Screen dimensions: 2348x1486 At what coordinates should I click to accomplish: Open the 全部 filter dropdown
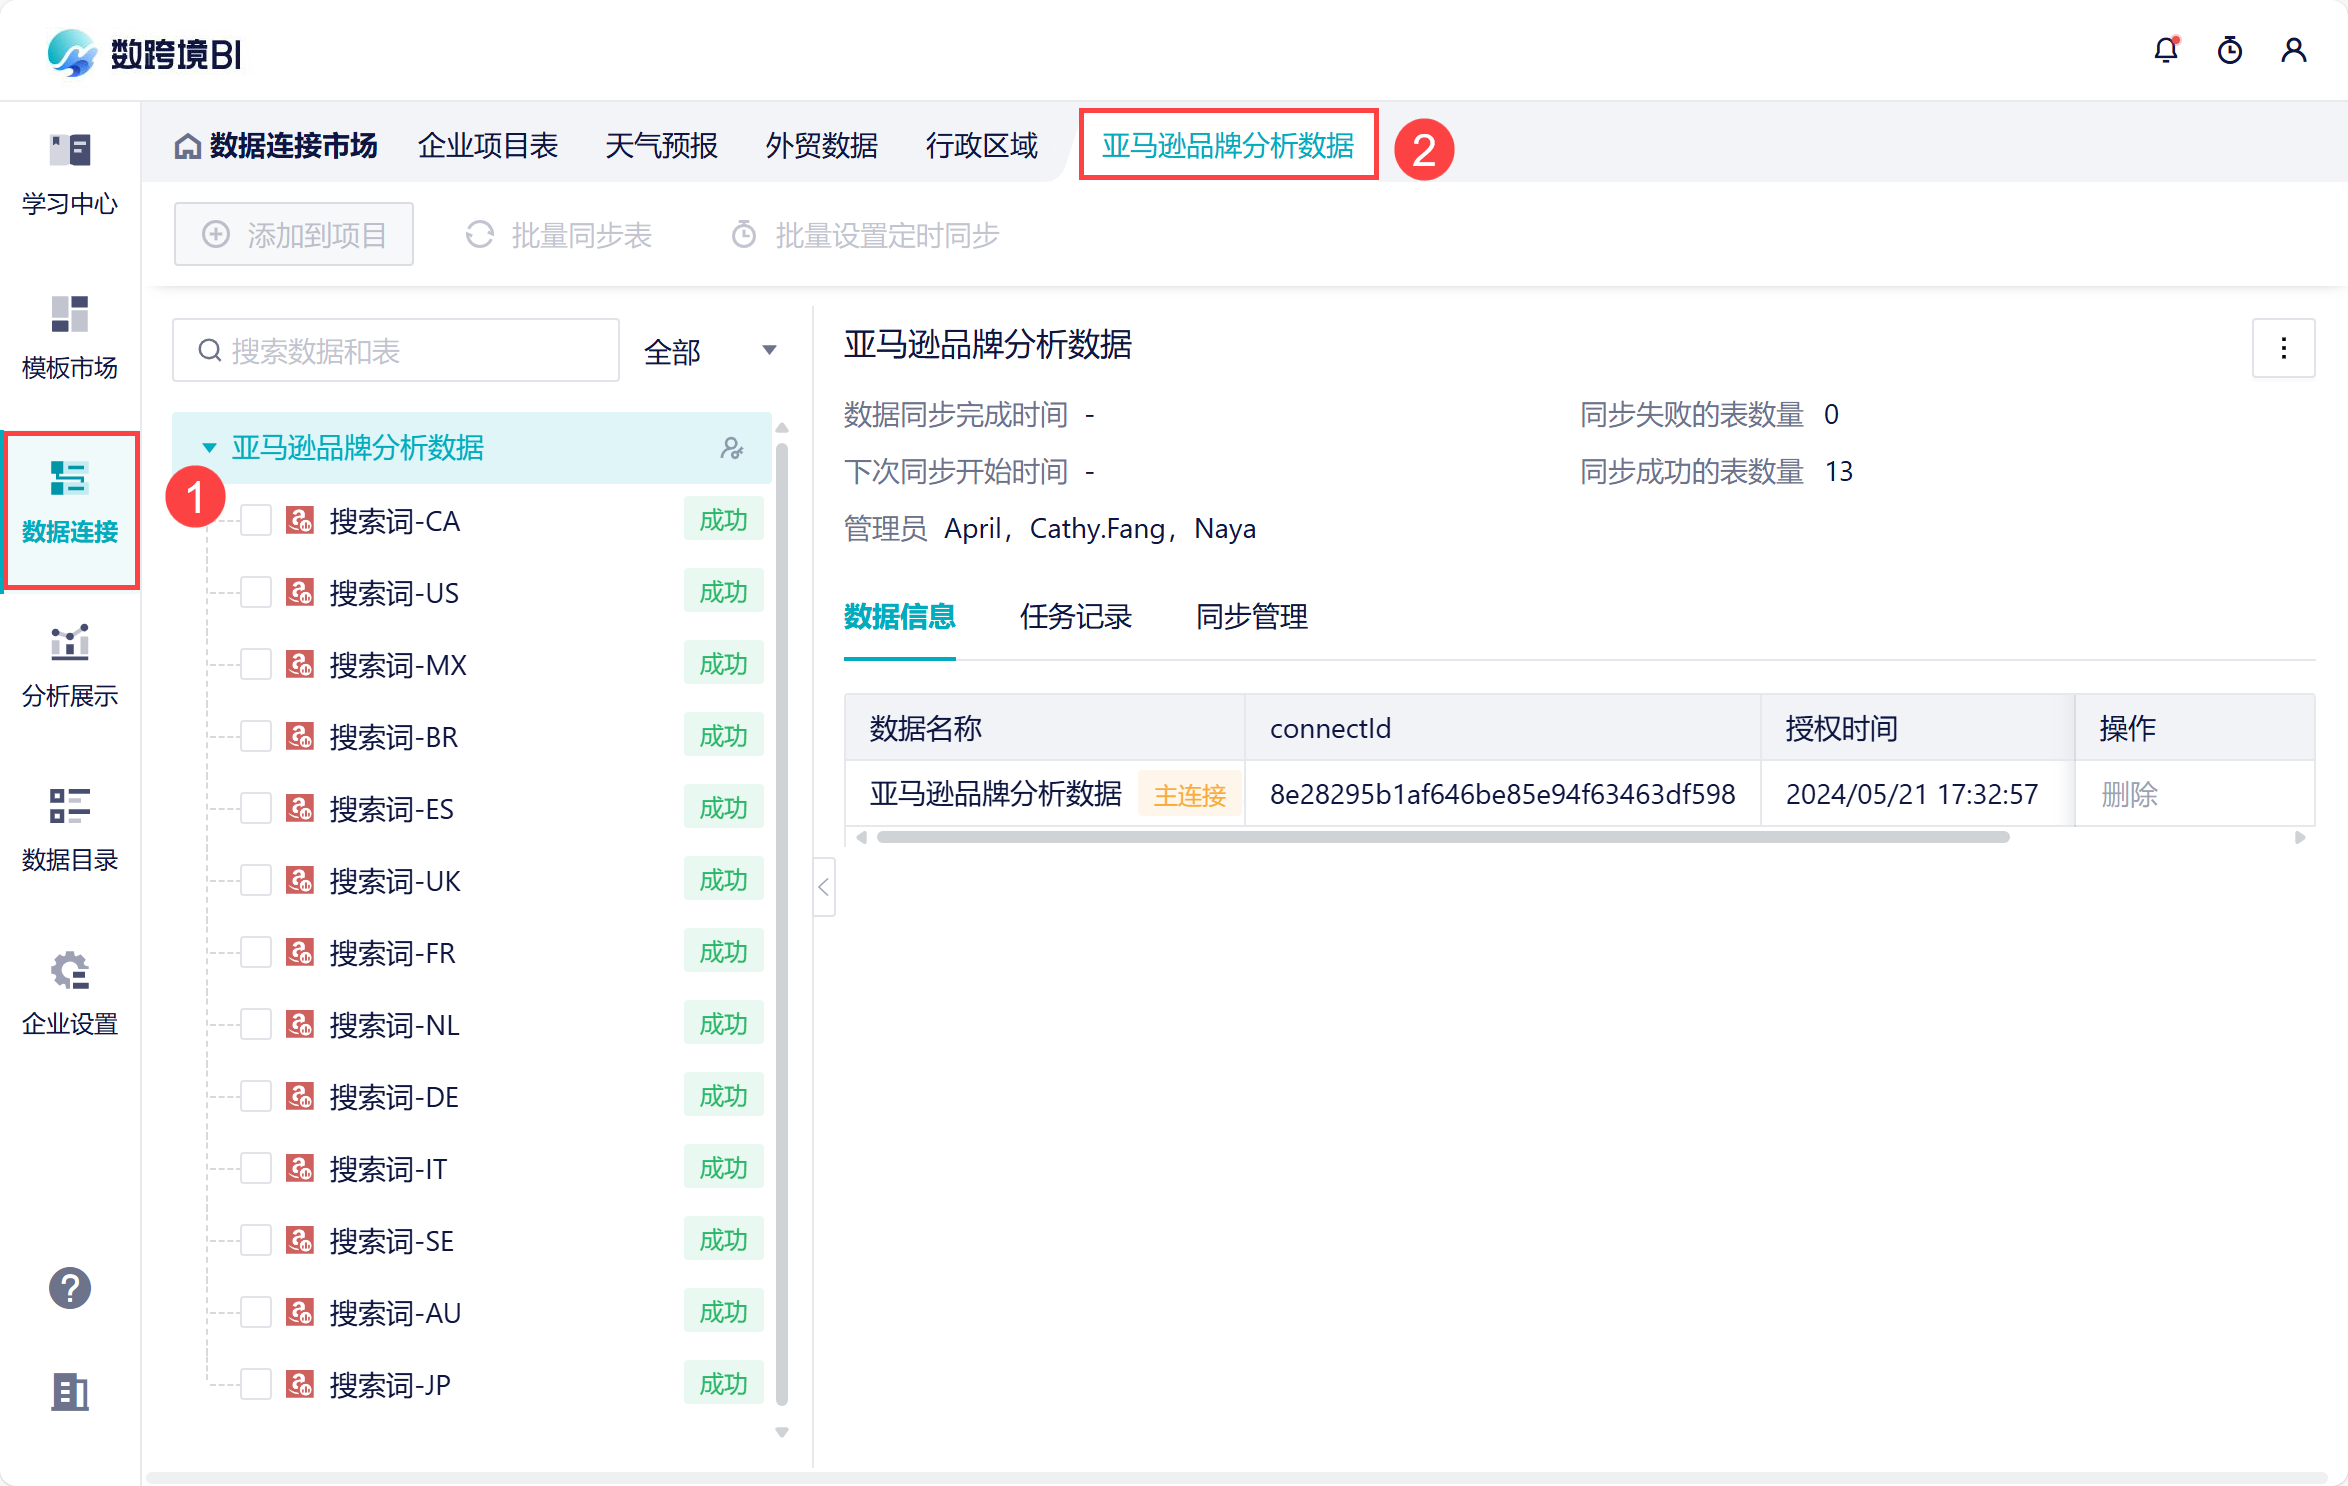[710, 351]
